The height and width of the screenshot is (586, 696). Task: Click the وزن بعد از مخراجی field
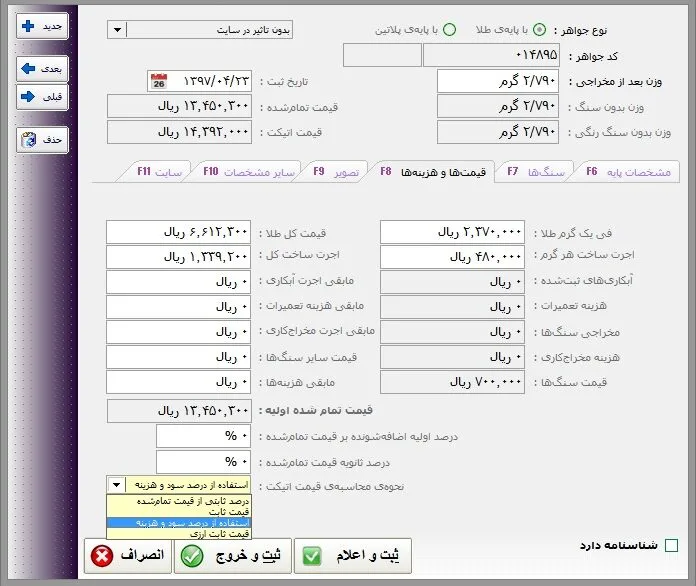point(498,81)
